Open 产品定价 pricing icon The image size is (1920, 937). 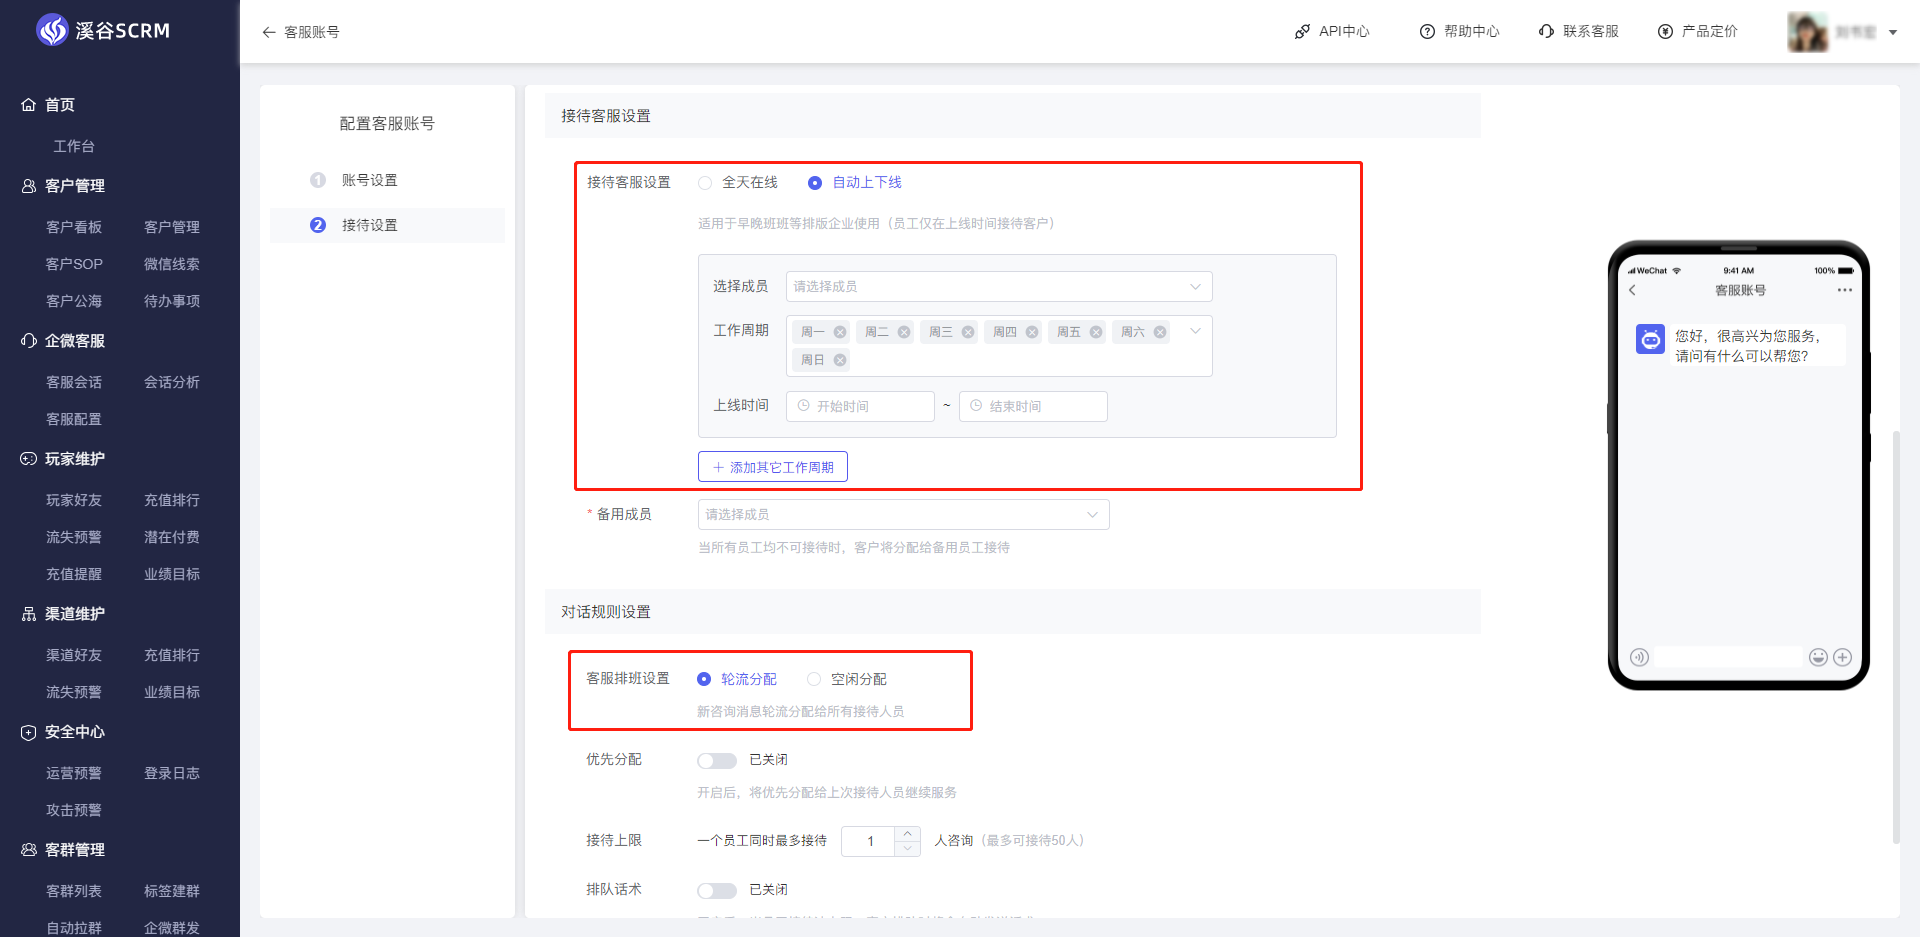click(1665, 32)
